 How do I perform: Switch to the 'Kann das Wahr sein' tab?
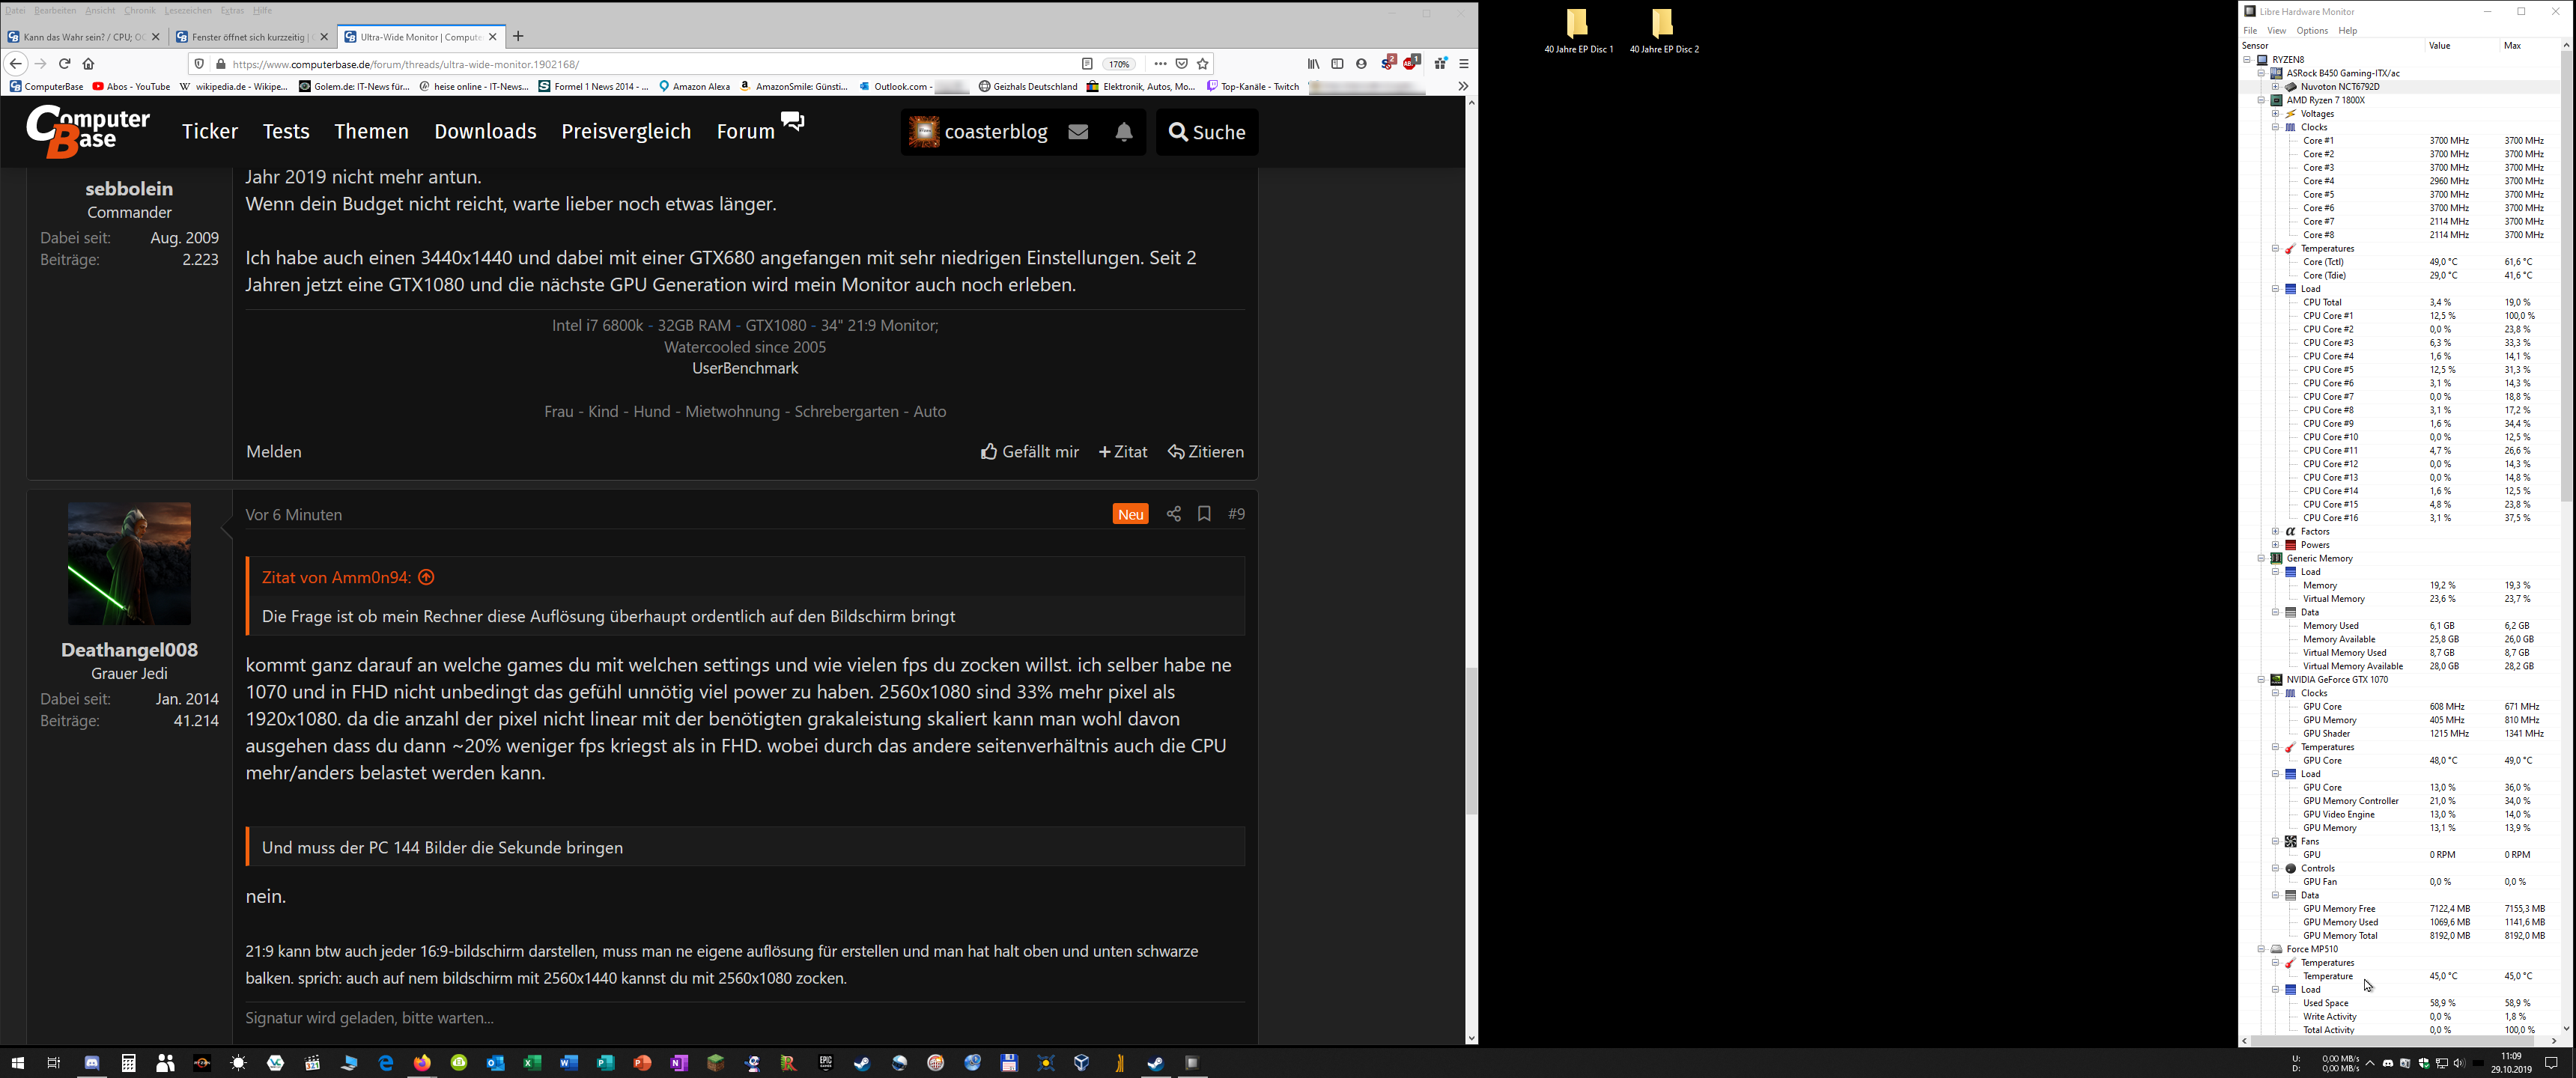click(80, 37)
